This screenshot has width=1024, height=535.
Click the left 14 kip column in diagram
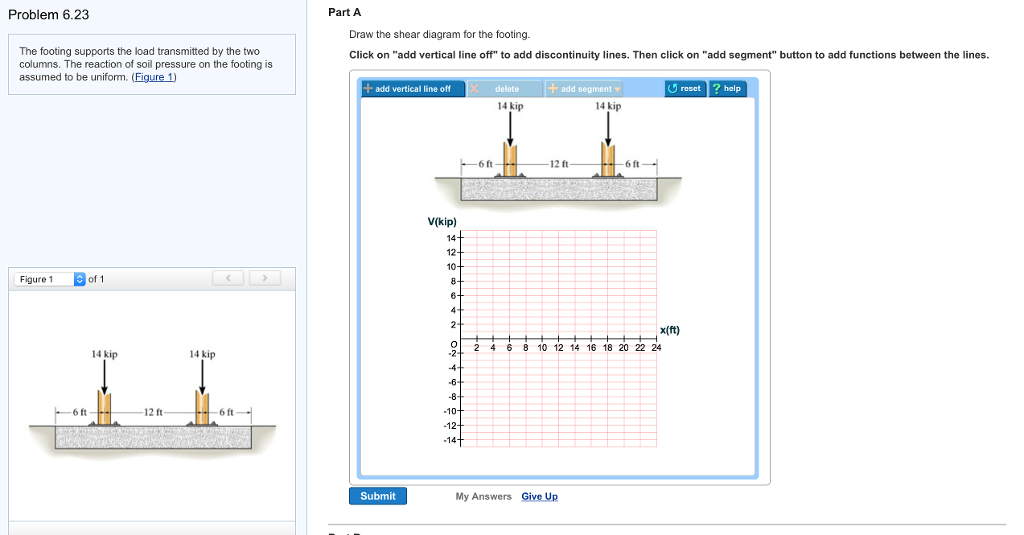coord(510,158)
